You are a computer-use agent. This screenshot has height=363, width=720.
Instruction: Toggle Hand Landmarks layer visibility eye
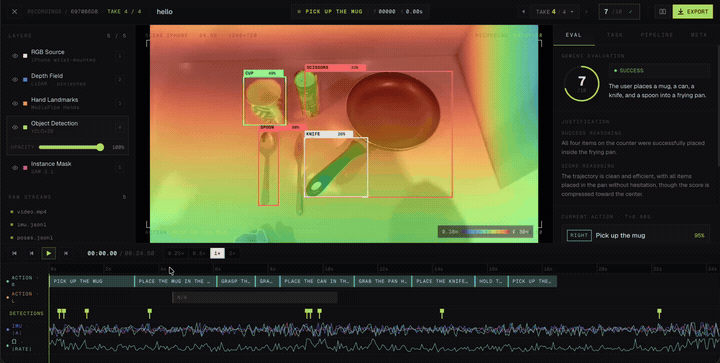click(x=15, y=103)
